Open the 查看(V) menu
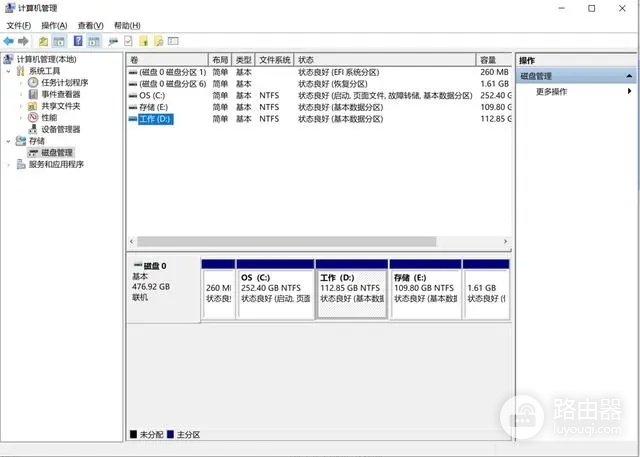The width and height of the screenshot is (640, 457). (91, 25)
